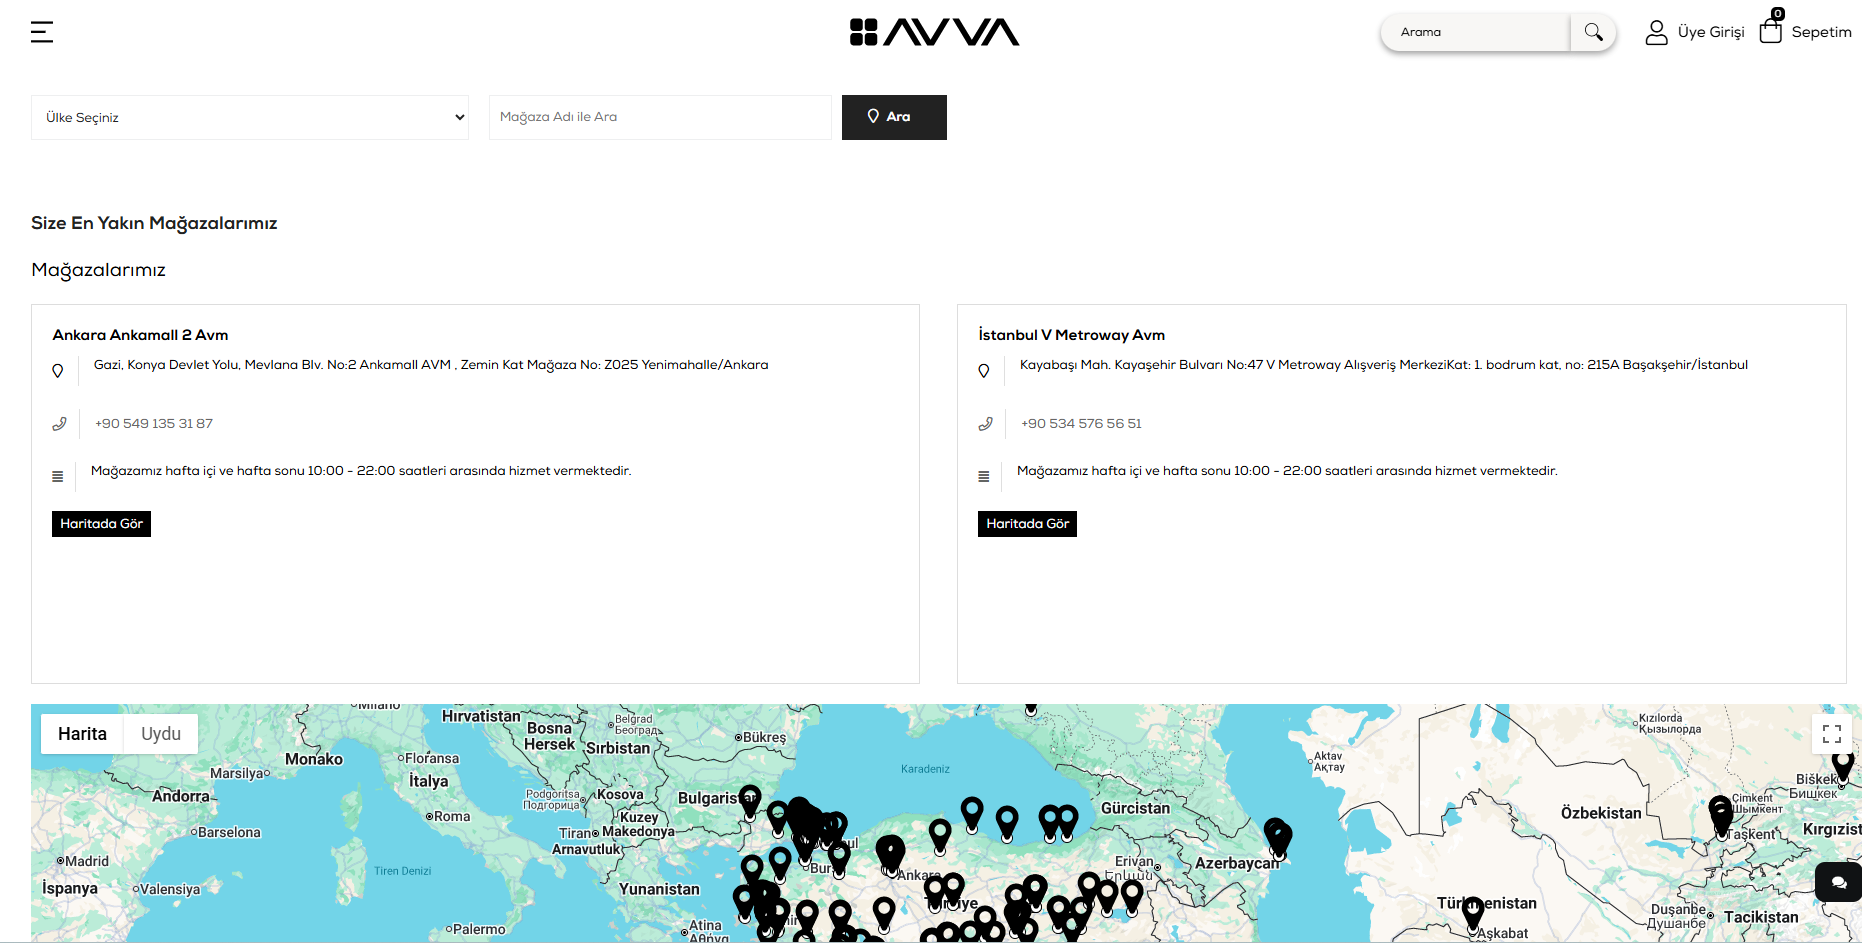
Task: Click the Ara search button
Action: click(x=894, y=117)
